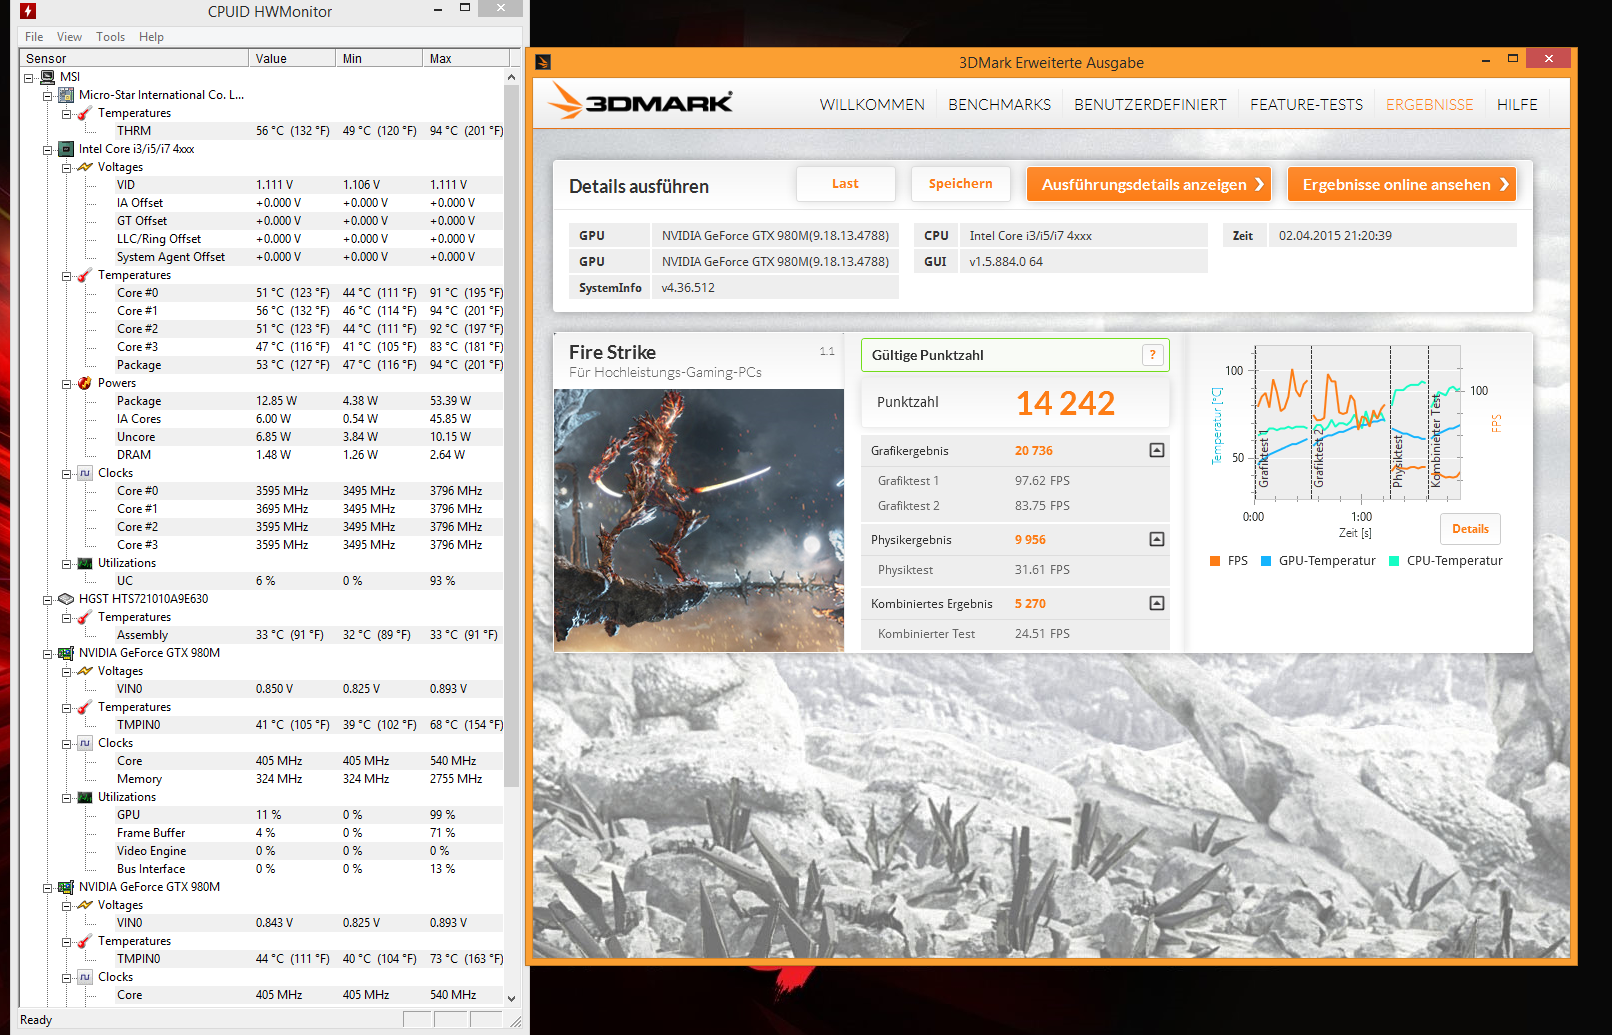Click the first NVIDIA GeForce GTX 980M card icon
The width and height of the screenshot is (1612, 1035).
point(66,653)
